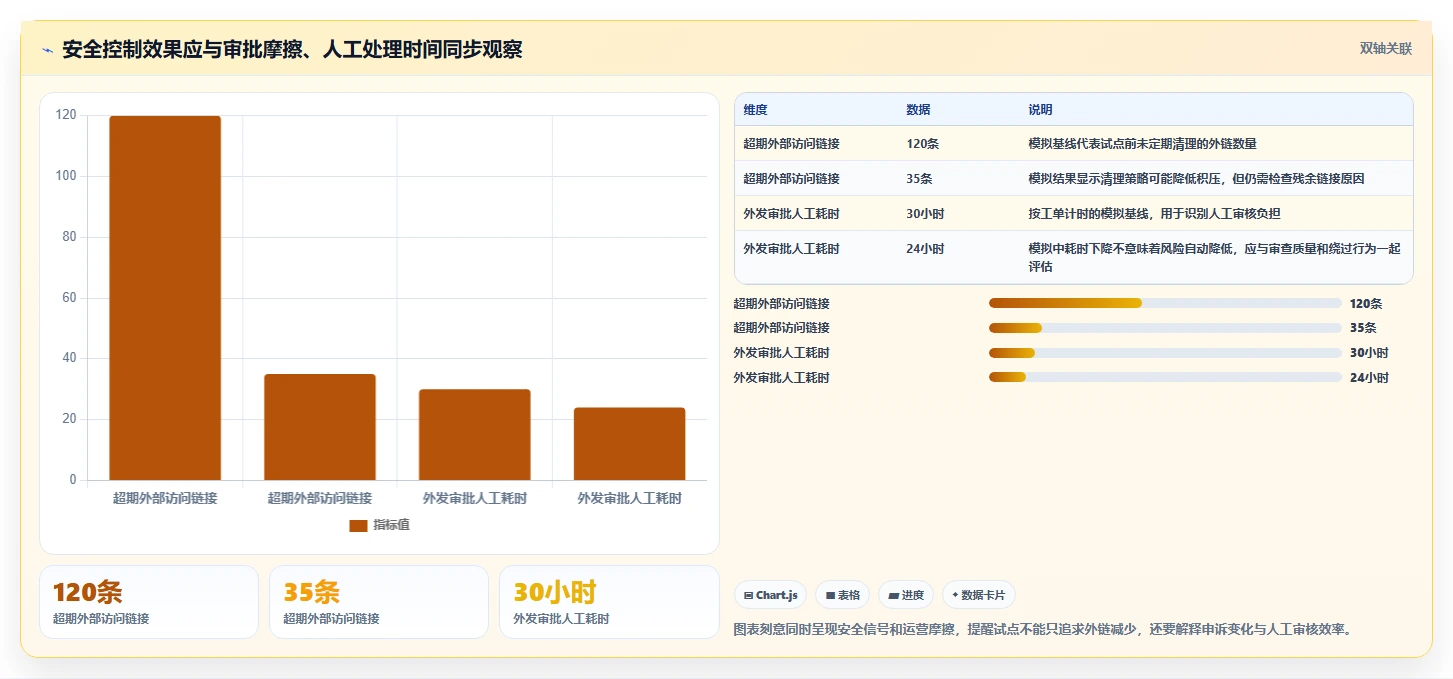1453x679 pixels.
Task: Click the chart bar valued 35
Action: click(x=320, y=427)
